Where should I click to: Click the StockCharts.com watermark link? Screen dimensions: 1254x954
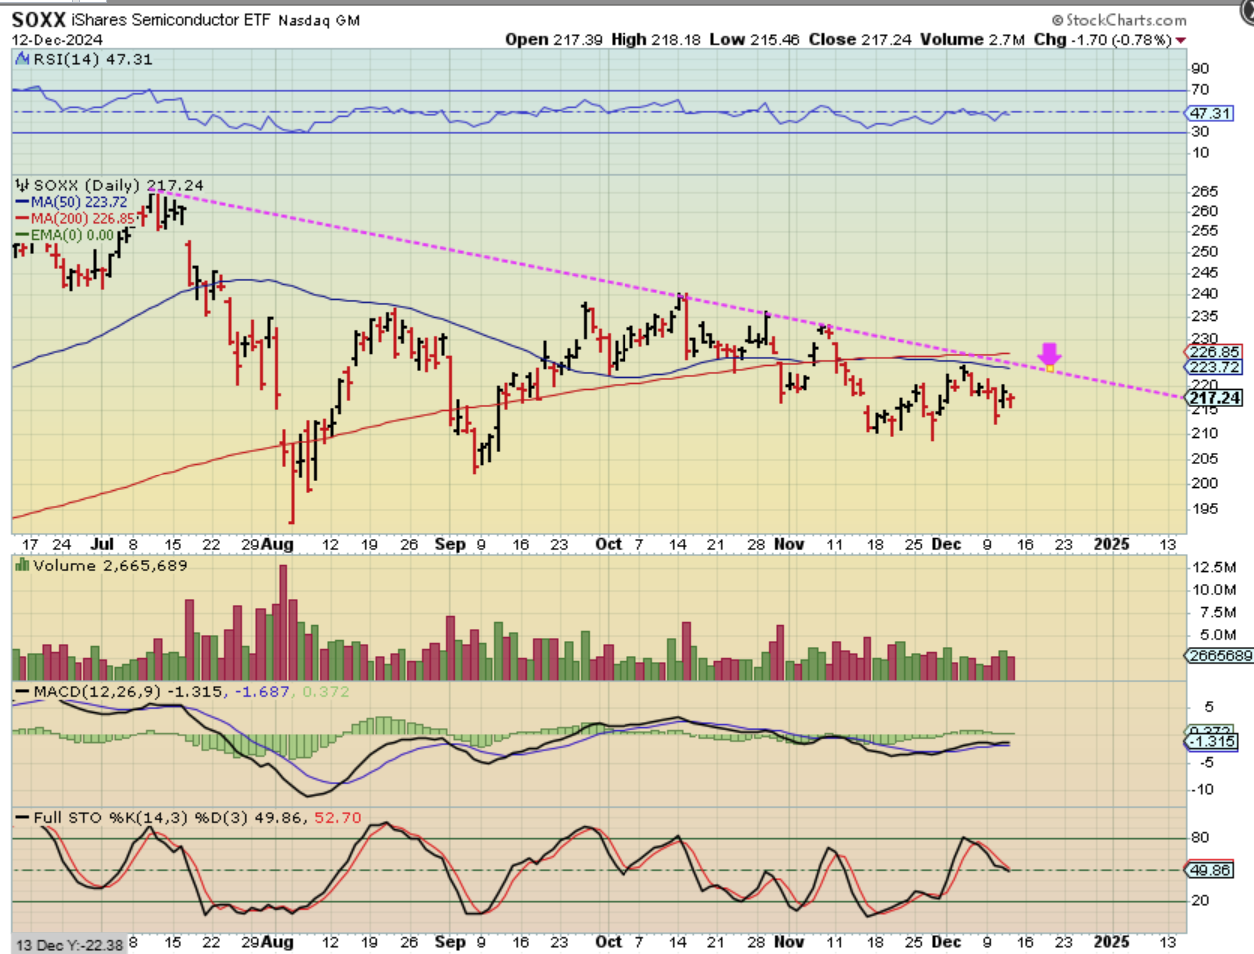pyautogui.click(x=1126, y=20)
